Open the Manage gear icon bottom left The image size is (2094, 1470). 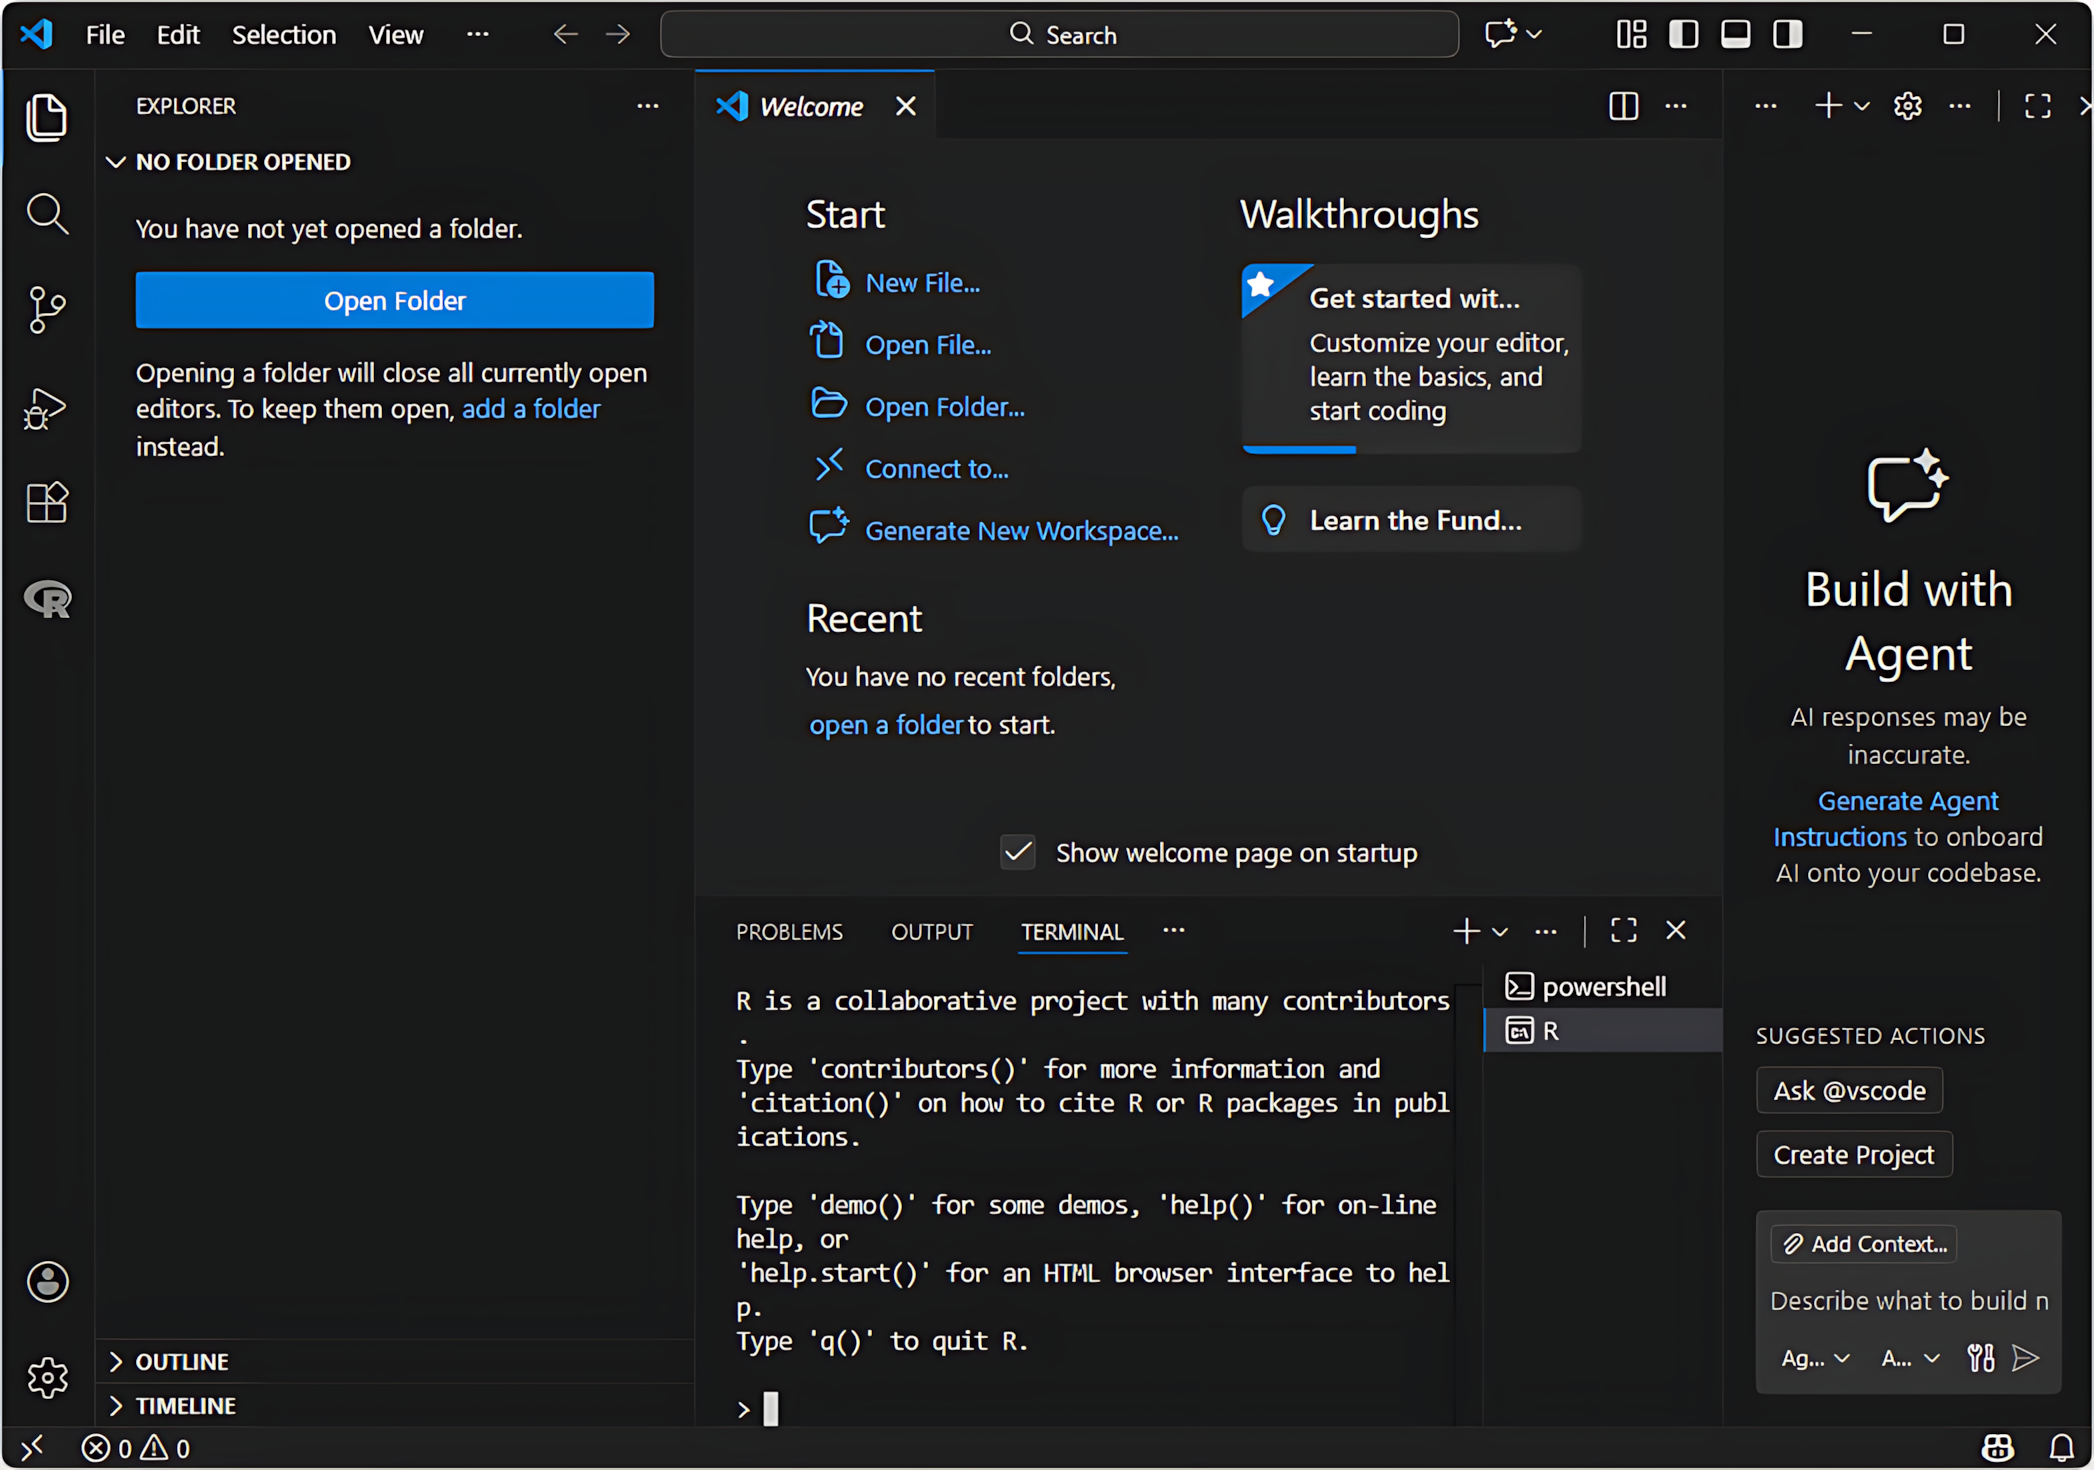pyautogui.click(x=46, y=1378)
